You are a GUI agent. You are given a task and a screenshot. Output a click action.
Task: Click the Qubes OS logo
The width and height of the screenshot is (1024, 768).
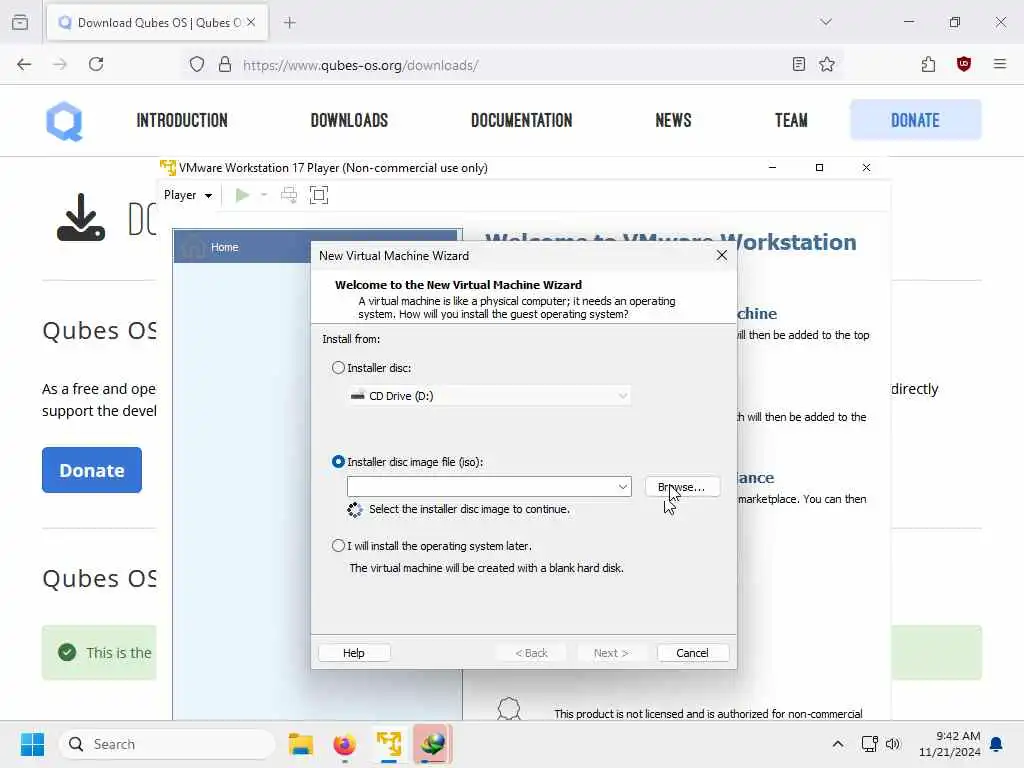pos(65,121)
